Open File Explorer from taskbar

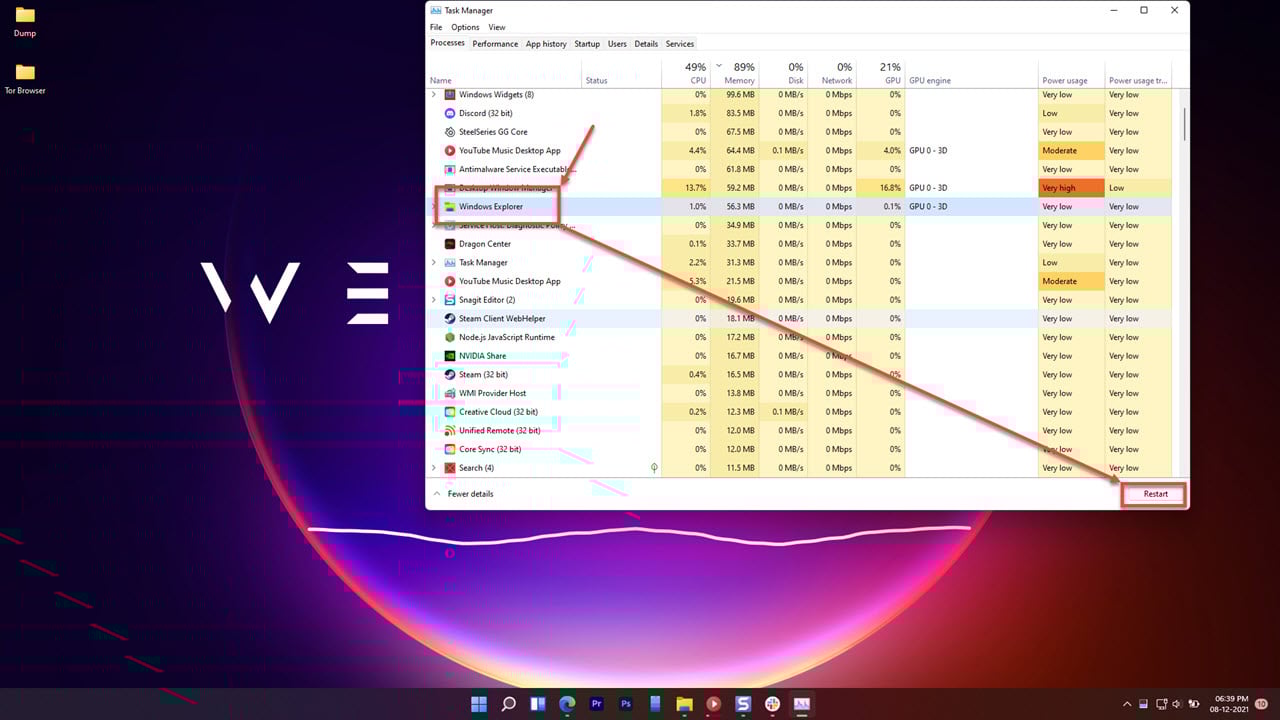(685, 704)
